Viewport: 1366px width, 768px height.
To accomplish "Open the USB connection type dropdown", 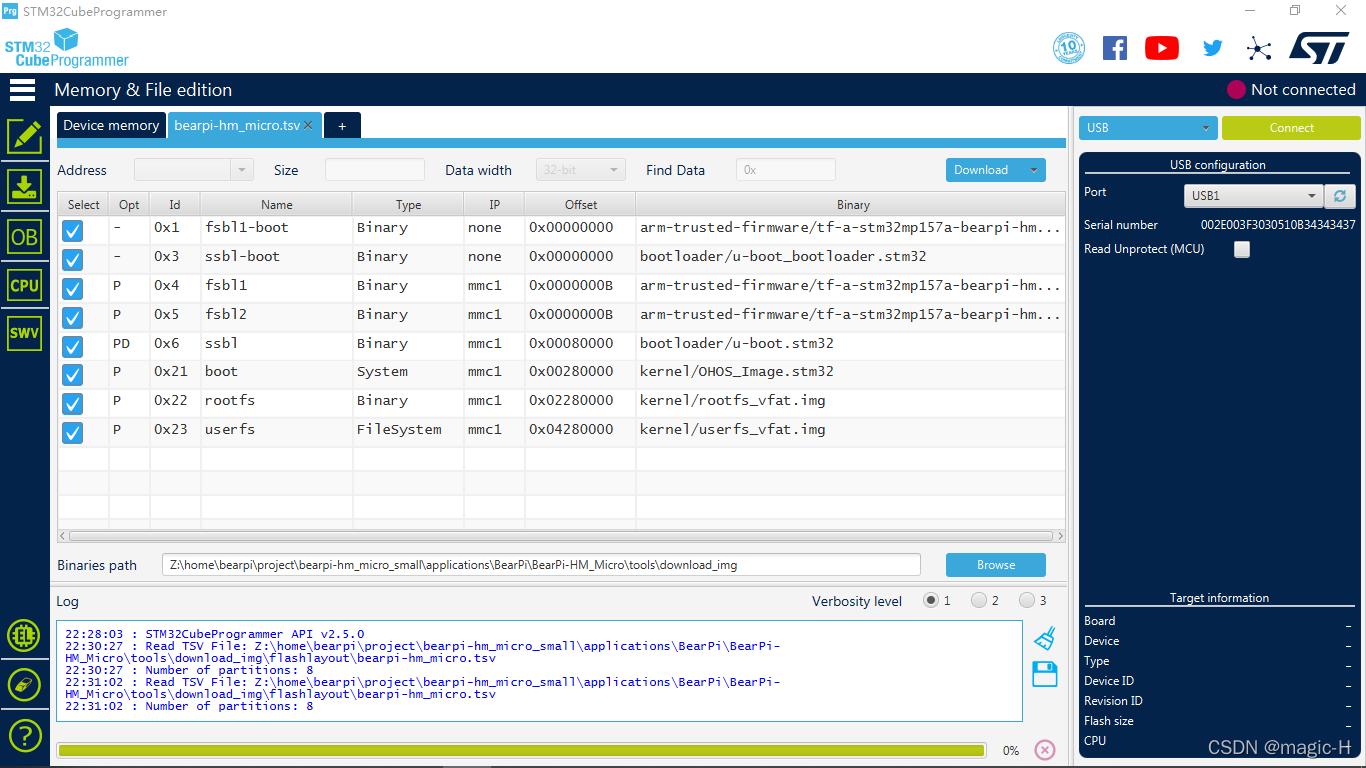I will click(x=1147, y=128).
